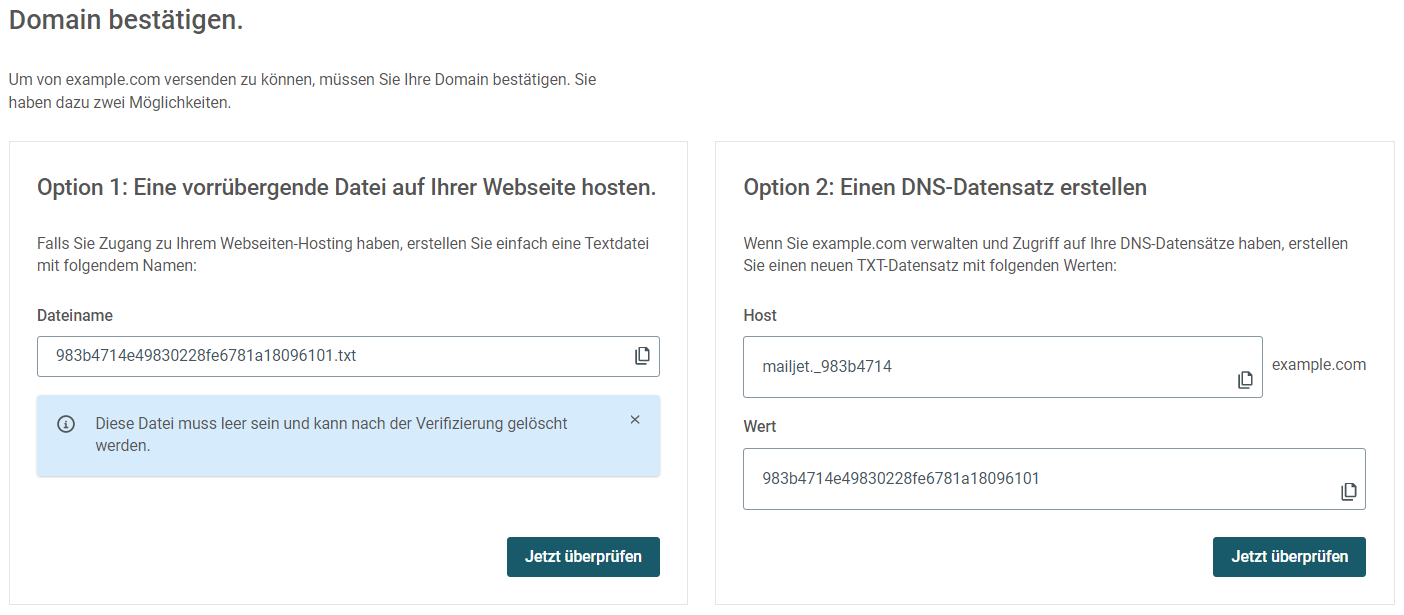This screenshot has width=1404, height=615.
Task: Copy the Host value with the copy icon
Action: 1245,380
